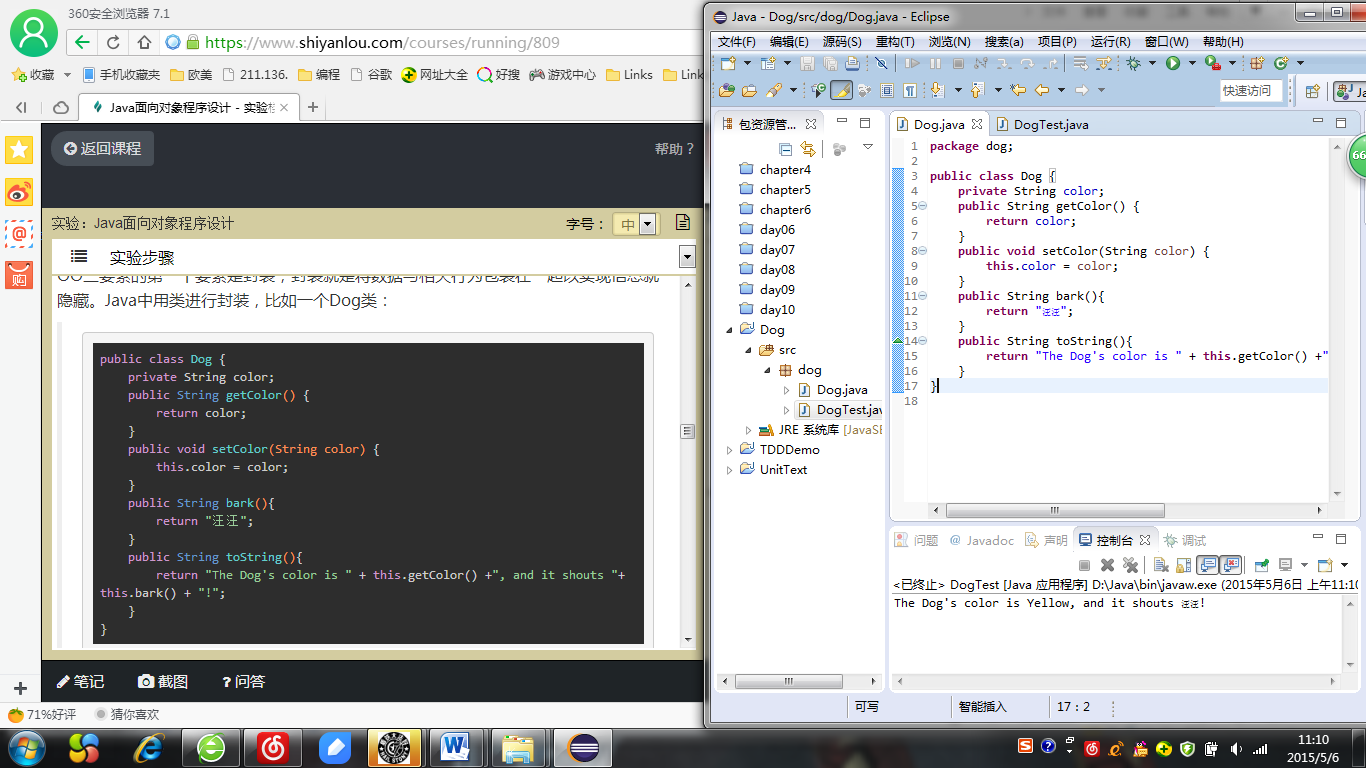Click Clear Console icon

(x=1161, y=565)
